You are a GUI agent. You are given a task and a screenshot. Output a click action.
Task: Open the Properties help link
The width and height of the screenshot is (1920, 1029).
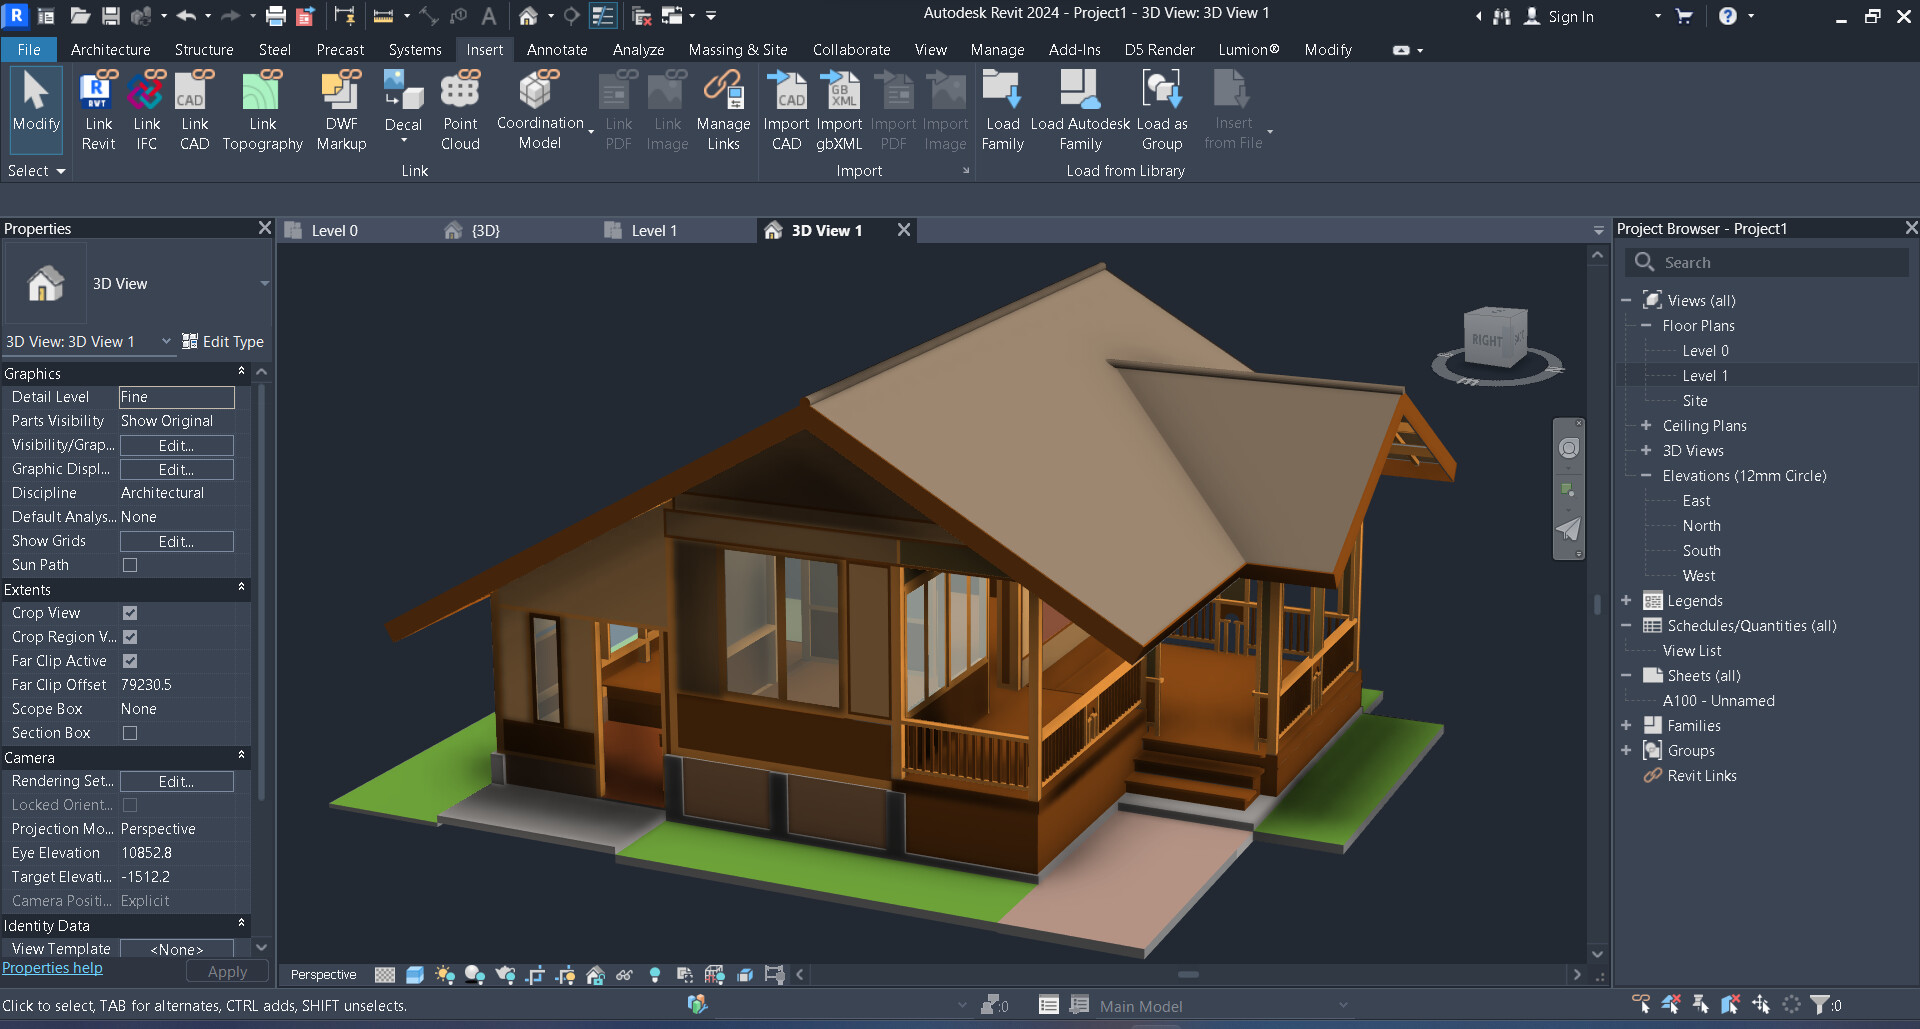(x=52, y=967)
